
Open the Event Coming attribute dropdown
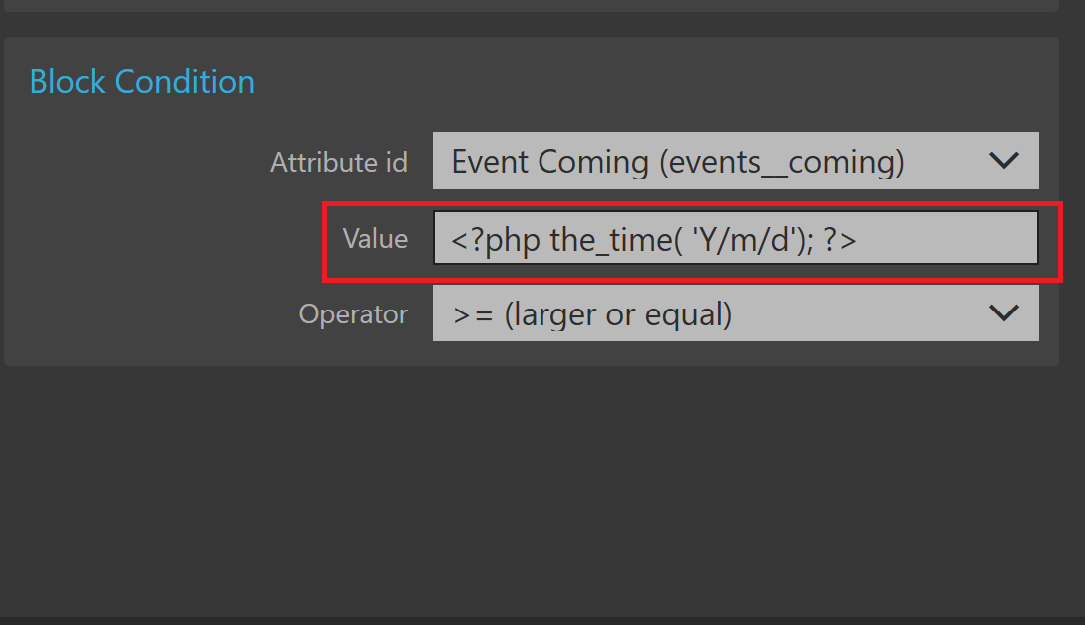pyautogui.click(x=700, y=161)
